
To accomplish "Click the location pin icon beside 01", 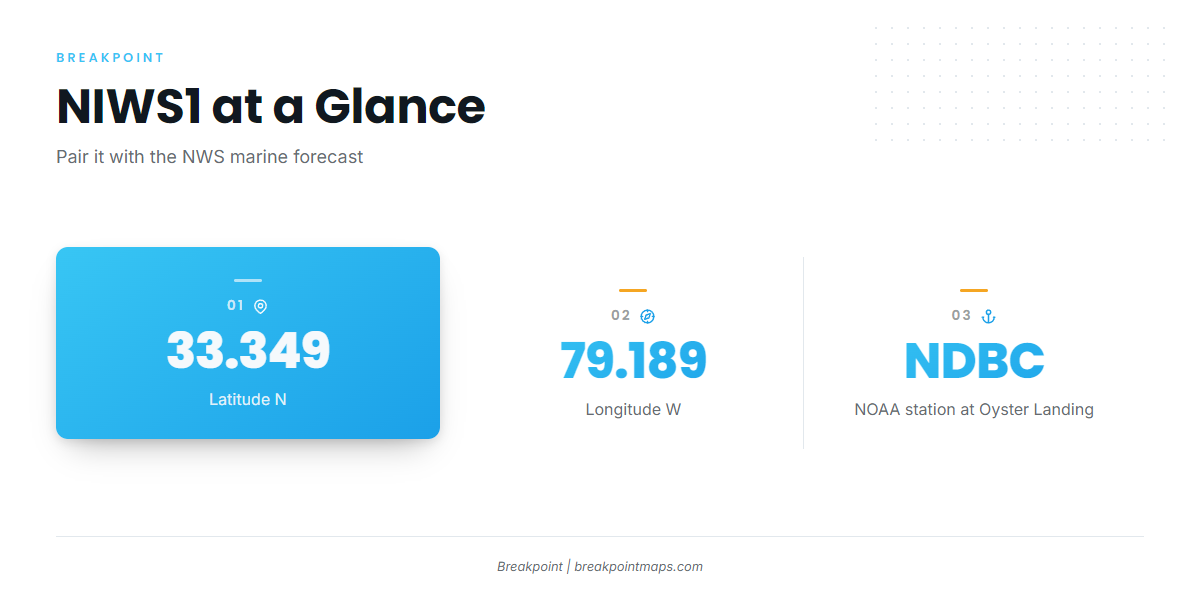I will [x=260, y=306].
